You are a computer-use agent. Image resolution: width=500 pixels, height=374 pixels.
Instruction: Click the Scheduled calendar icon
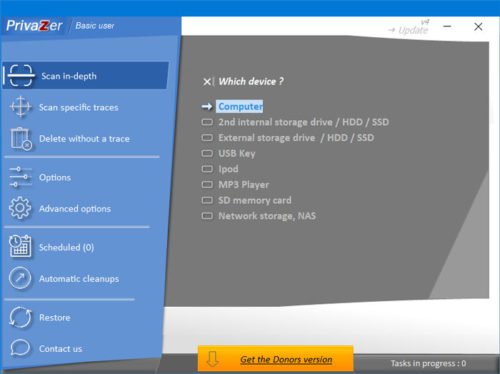(20, 247)
